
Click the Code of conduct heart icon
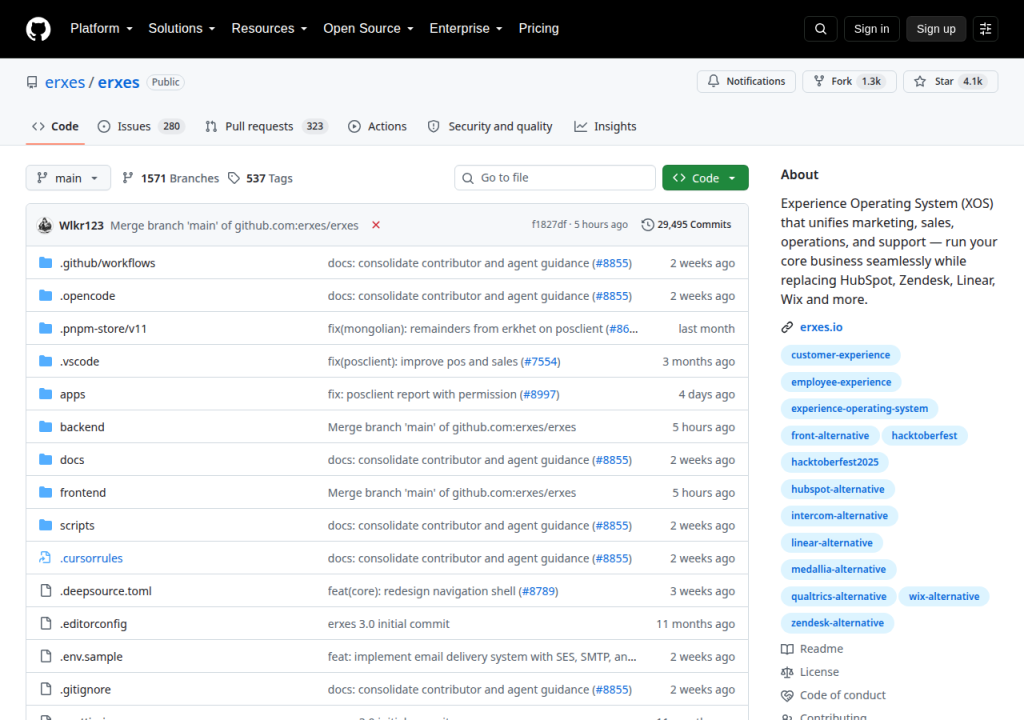point(787,696)
